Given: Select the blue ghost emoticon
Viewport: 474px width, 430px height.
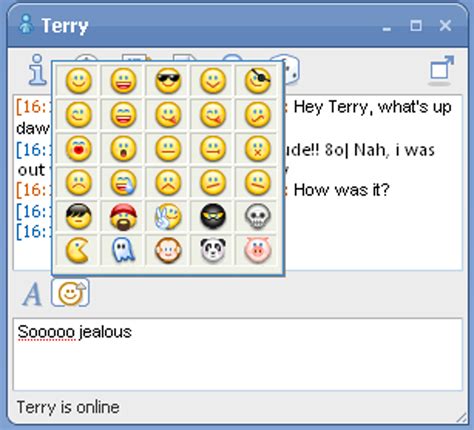Looking at the screenshot, I should [123, 250].
